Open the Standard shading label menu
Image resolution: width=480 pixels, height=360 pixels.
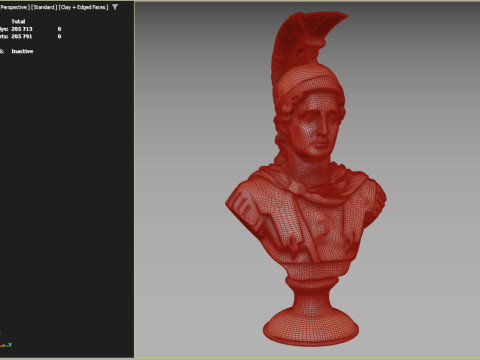[x=44, y=7]
